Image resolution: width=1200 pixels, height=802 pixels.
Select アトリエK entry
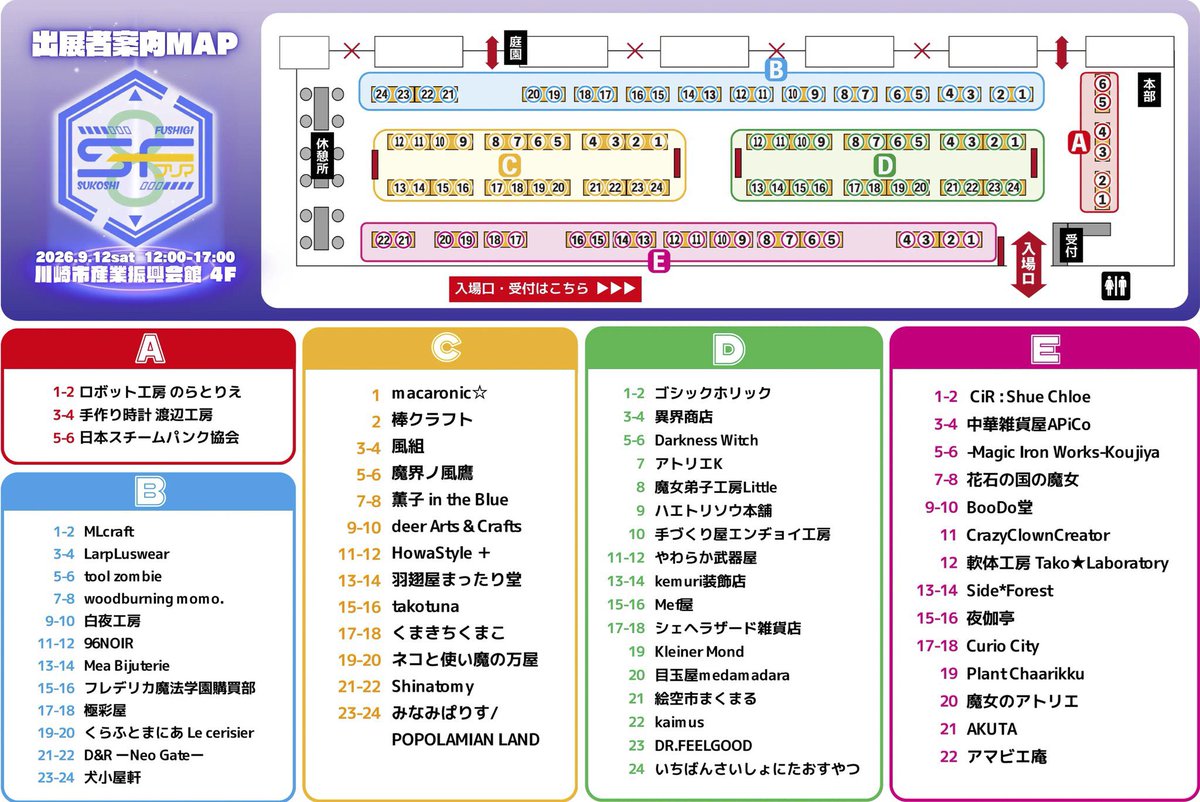click(x=688, y=464)
